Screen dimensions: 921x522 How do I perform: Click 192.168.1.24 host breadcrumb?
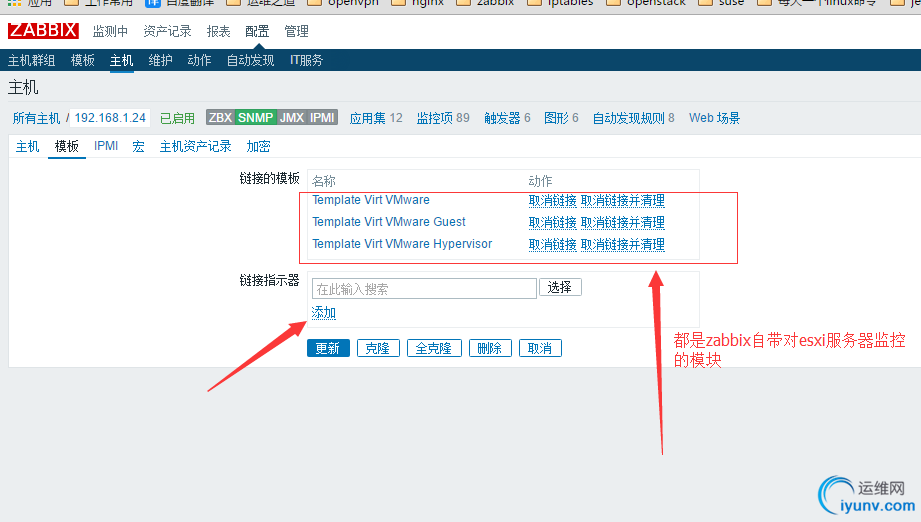(110, 118)
